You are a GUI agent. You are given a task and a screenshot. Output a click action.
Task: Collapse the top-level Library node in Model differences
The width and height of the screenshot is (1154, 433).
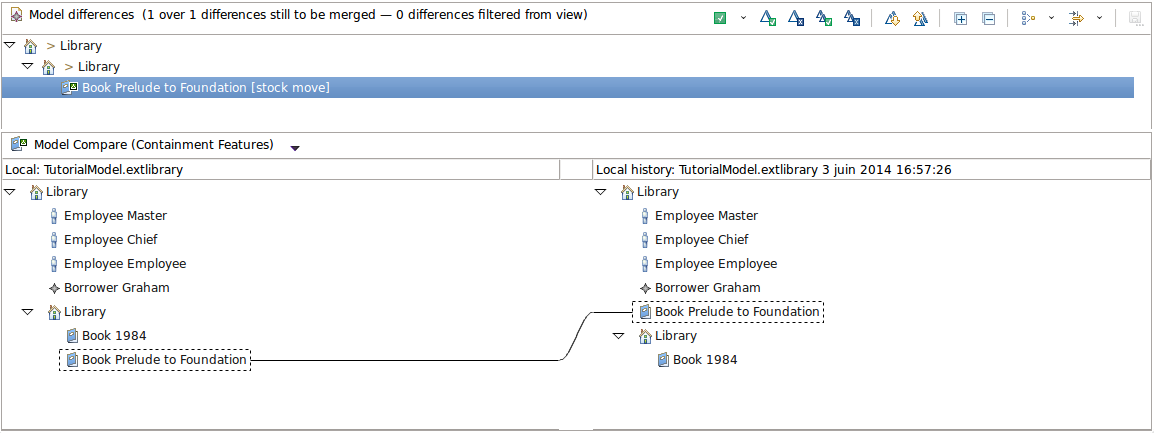click(10, 46)
